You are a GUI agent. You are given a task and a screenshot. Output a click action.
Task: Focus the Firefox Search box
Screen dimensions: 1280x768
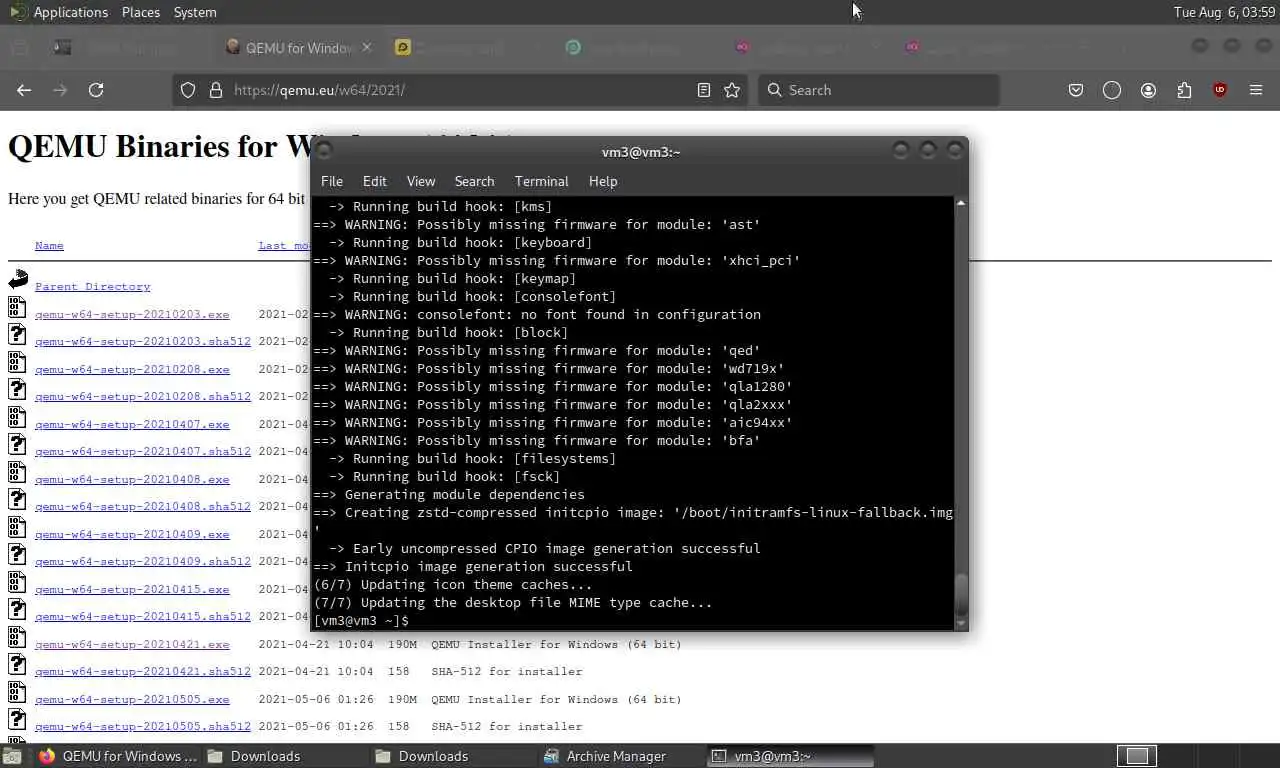878,90
